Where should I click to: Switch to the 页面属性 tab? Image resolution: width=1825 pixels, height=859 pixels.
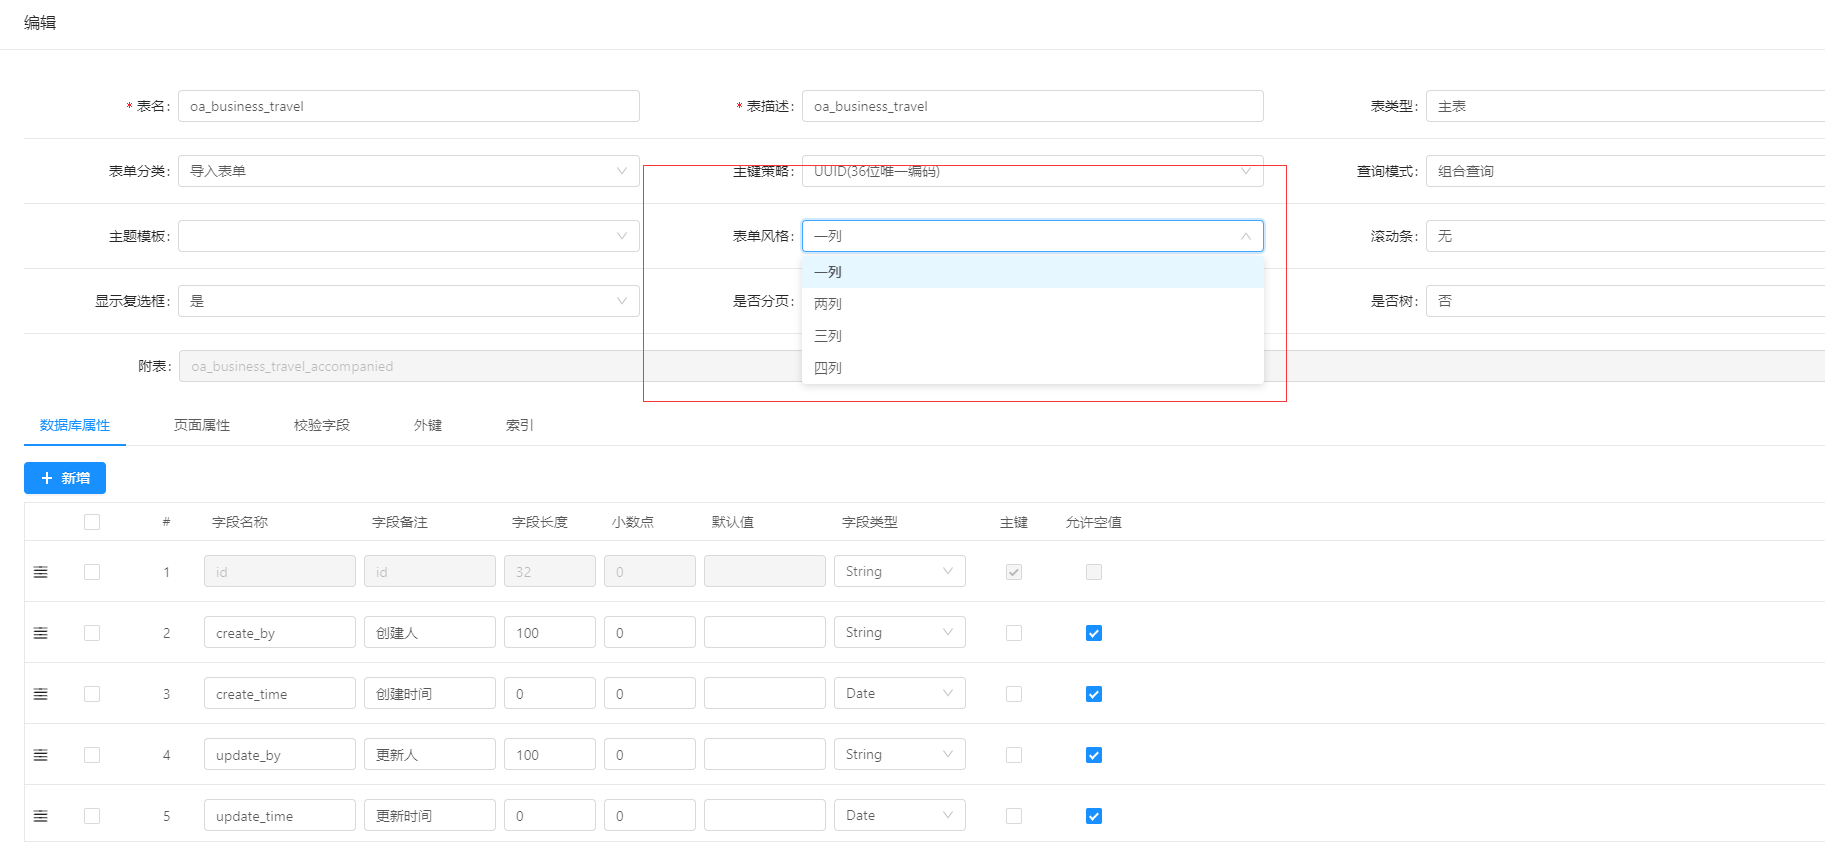pos(202,425)
